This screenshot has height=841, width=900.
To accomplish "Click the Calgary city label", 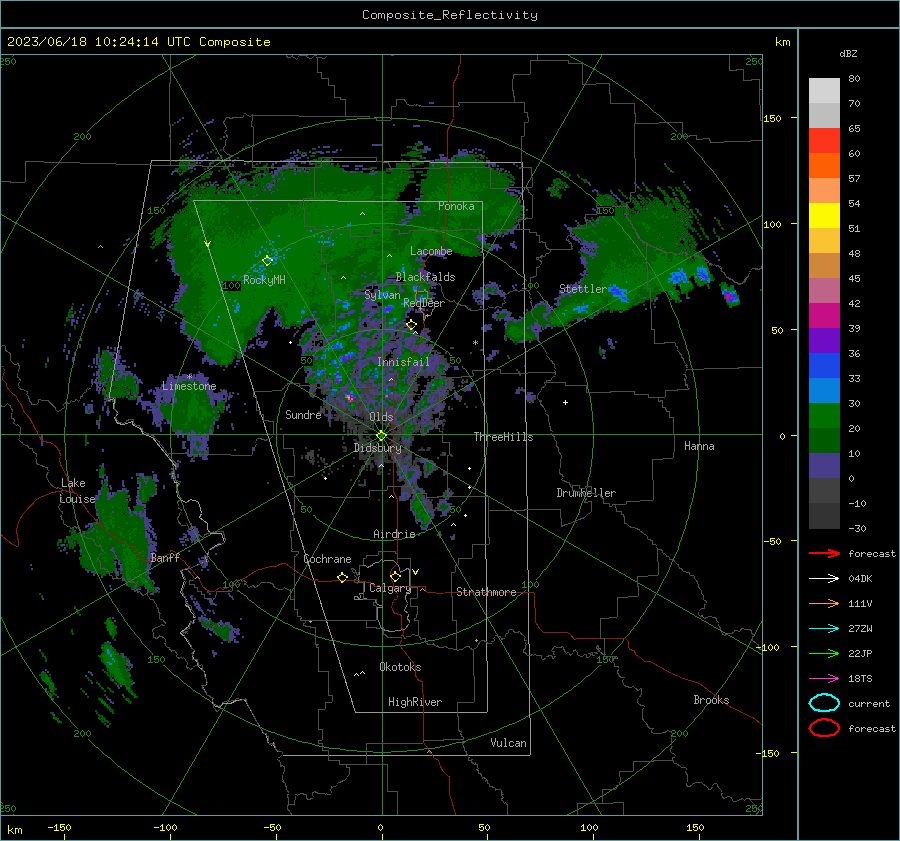I will [x=390, y=588].
